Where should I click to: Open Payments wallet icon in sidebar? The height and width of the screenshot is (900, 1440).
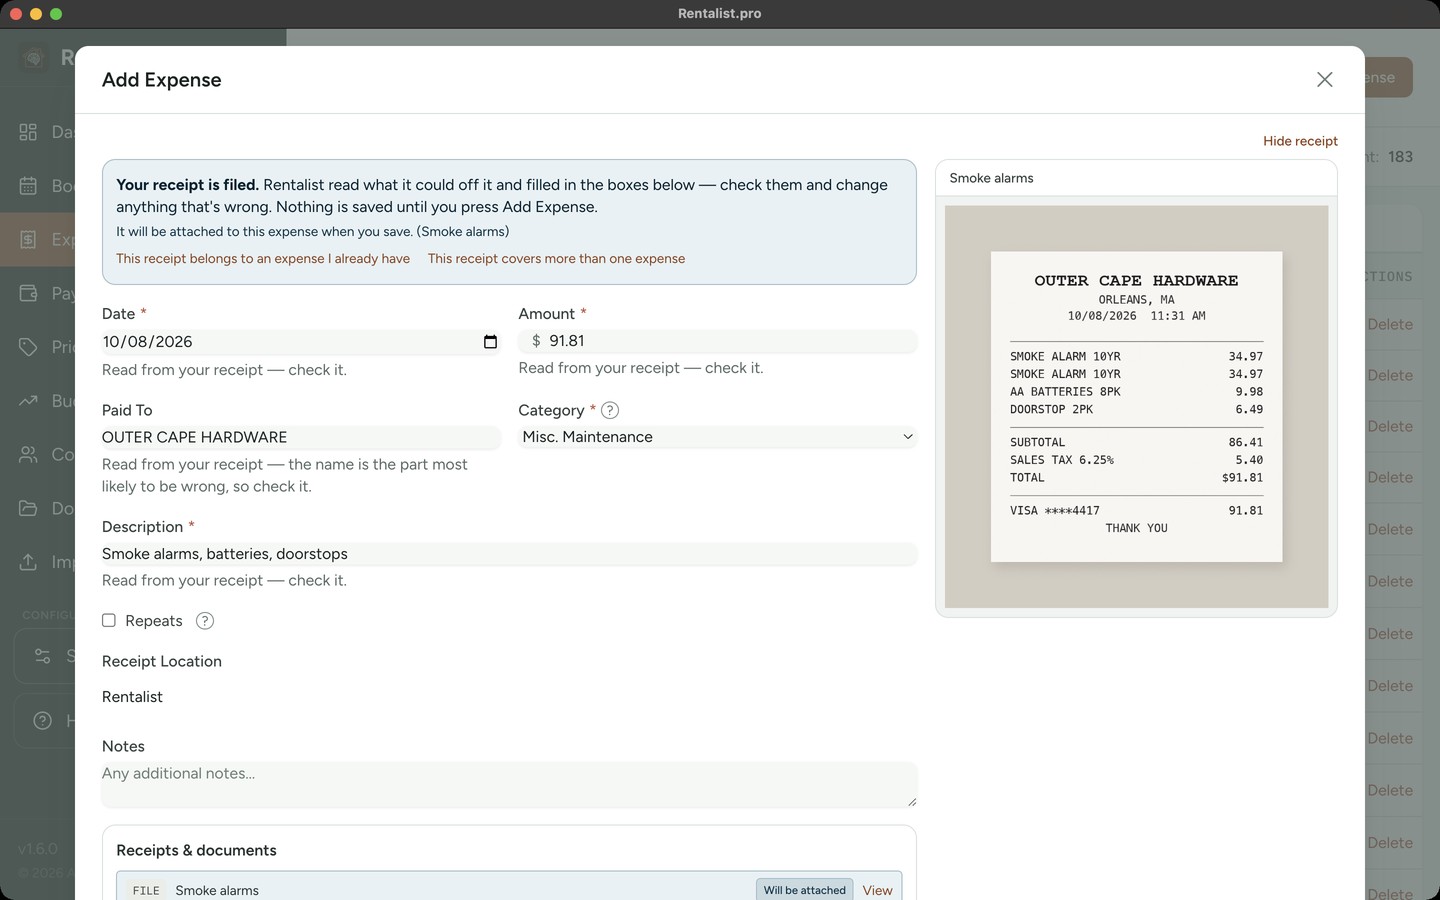tap(28, 293)
